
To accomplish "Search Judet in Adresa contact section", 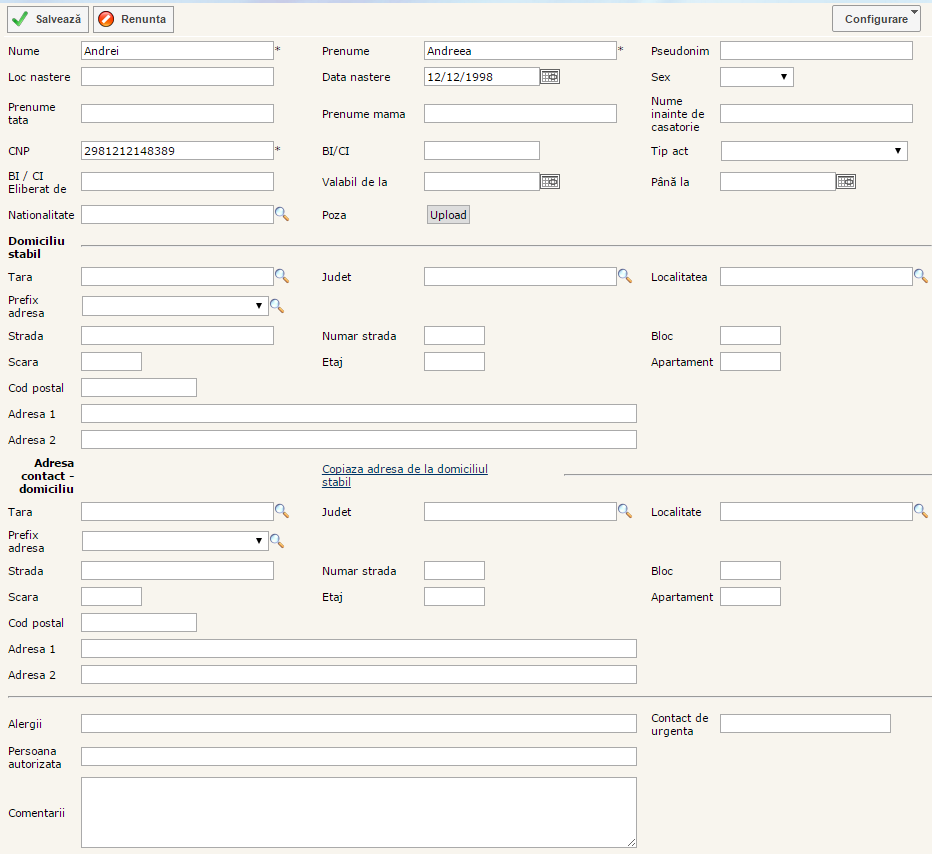I will coord(625,511).
